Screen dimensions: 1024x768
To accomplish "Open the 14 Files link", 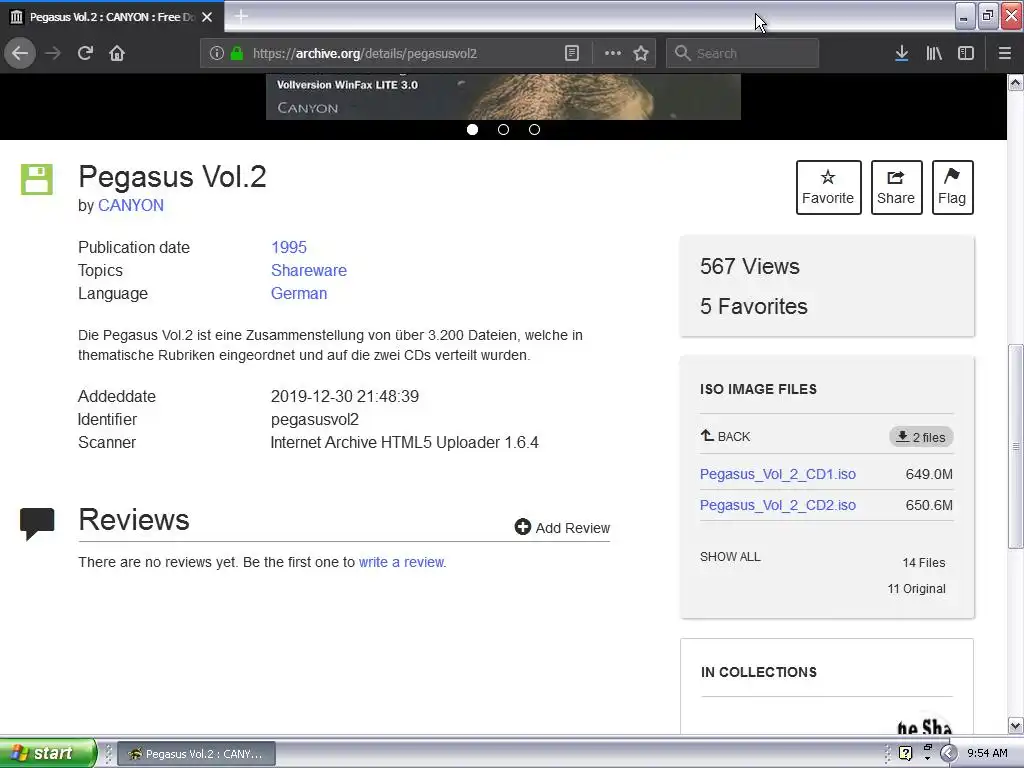I will (x=923, y=562).
